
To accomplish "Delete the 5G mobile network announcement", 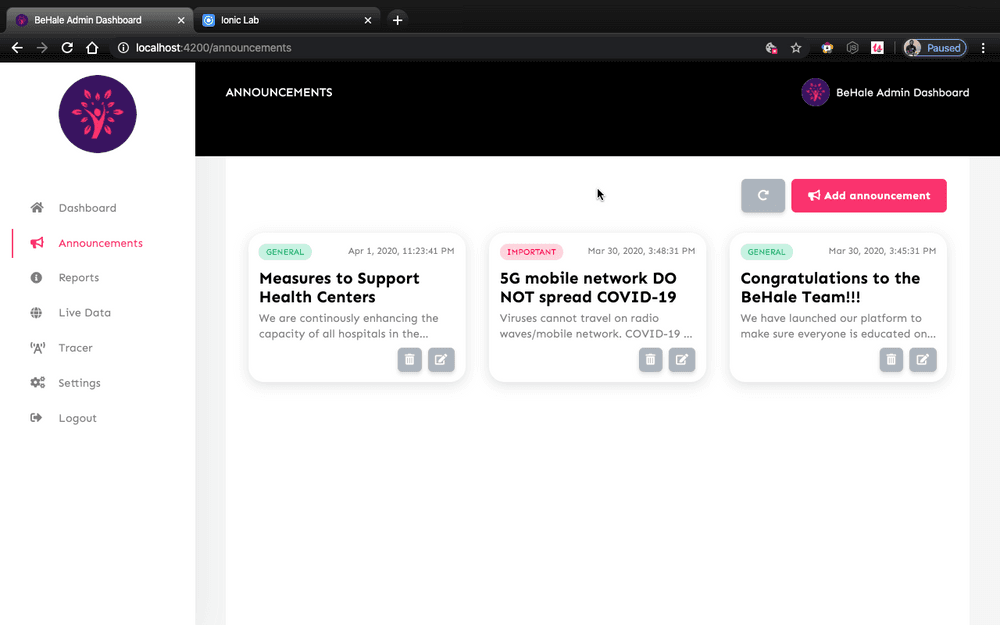I will click(x=650, y=360).
